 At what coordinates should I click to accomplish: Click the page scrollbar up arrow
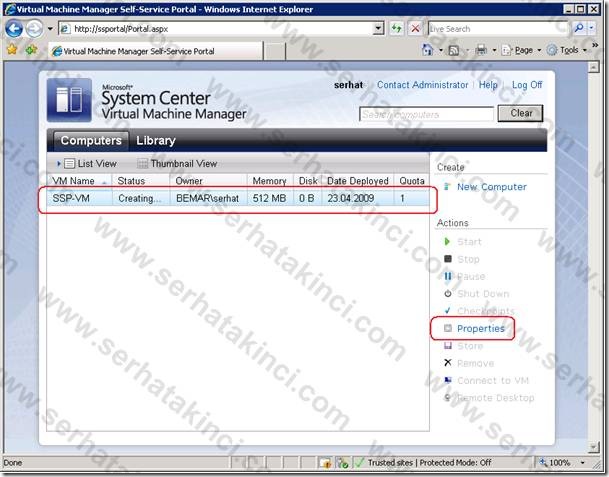593,67
